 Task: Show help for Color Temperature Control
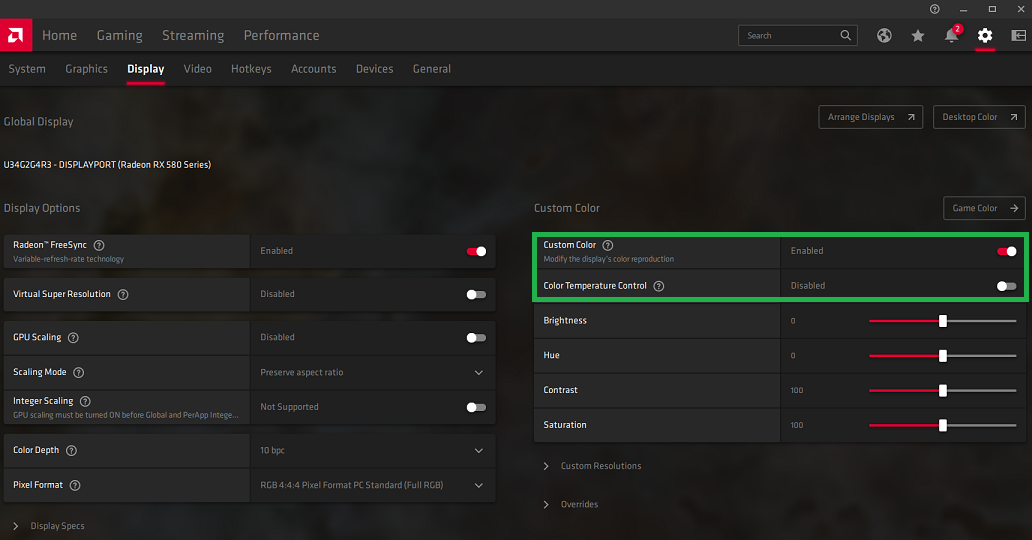coord(658,286)
